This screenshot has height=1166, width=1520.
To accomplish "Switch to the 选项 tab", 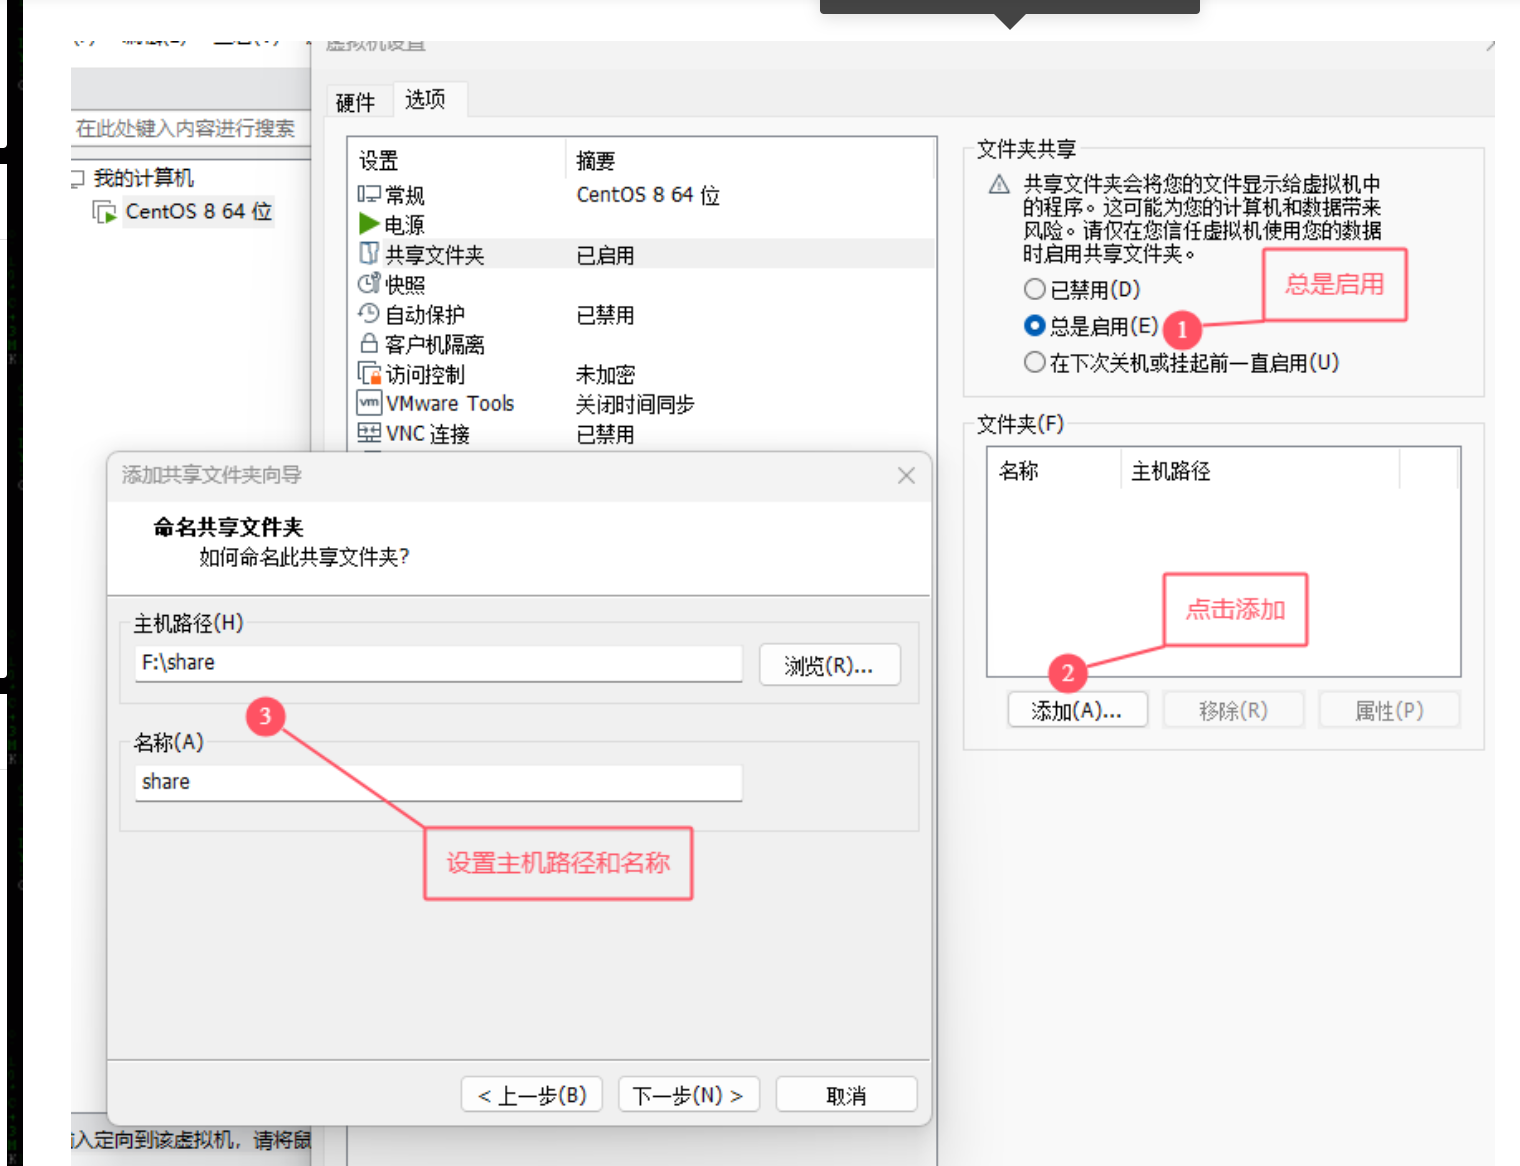I will tap(425, 99).
